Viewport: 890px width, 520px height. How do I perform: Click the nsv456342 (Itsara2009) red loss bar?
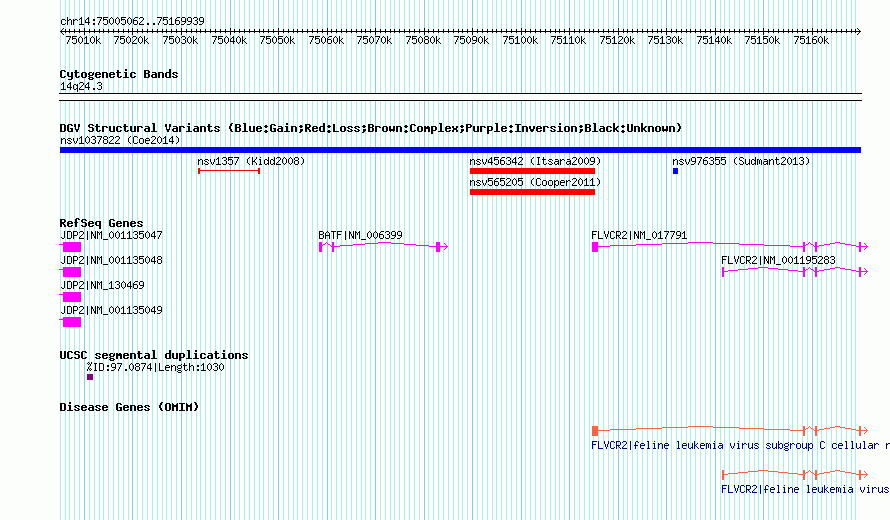[532, 171]
